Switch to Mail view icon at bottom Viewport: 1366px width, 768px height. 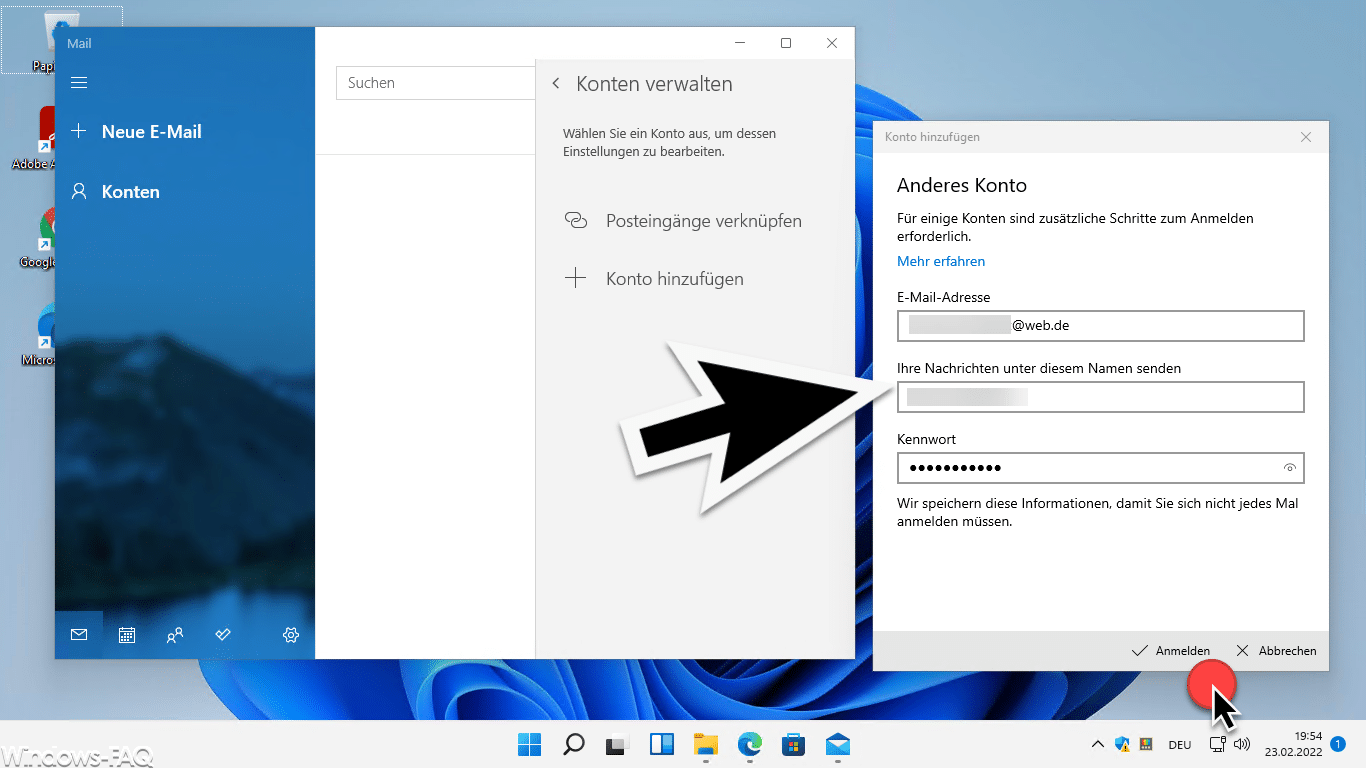pyautogui.click(x=79, y=634)
